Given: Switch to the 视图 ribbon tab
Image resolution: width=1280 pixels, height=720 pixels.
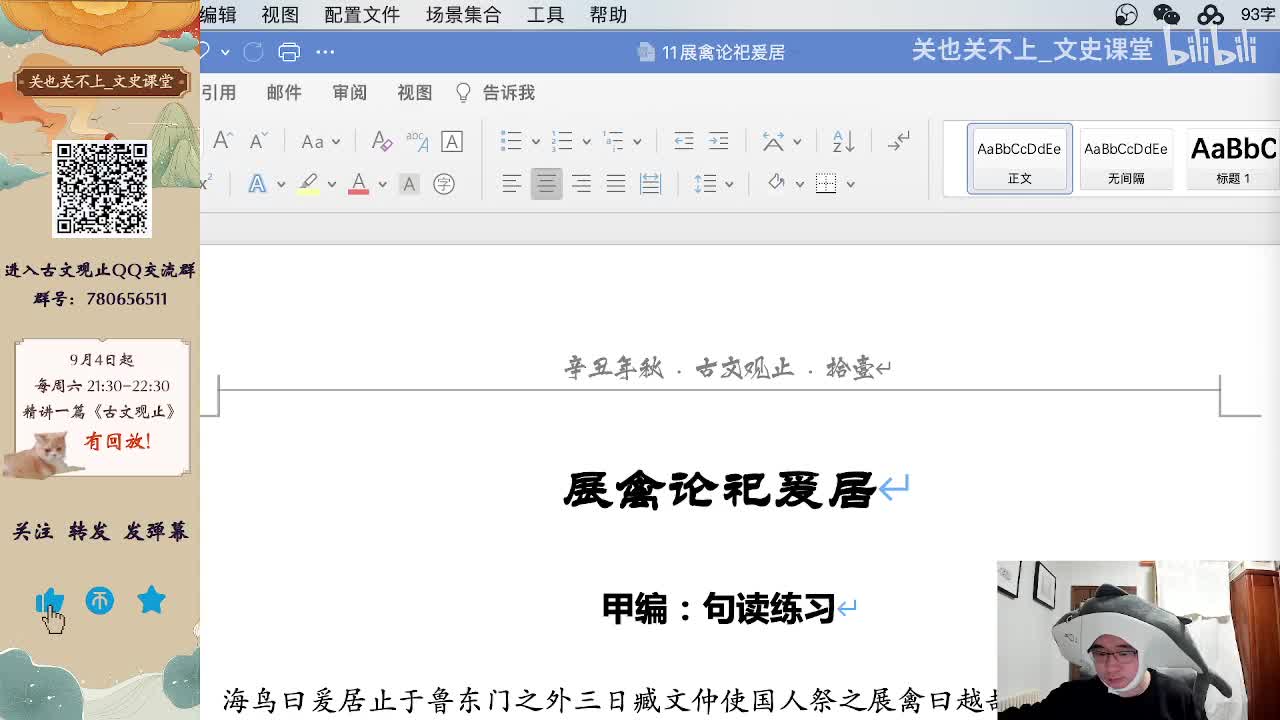Looking at the screenshot, I should pos(414,93).
